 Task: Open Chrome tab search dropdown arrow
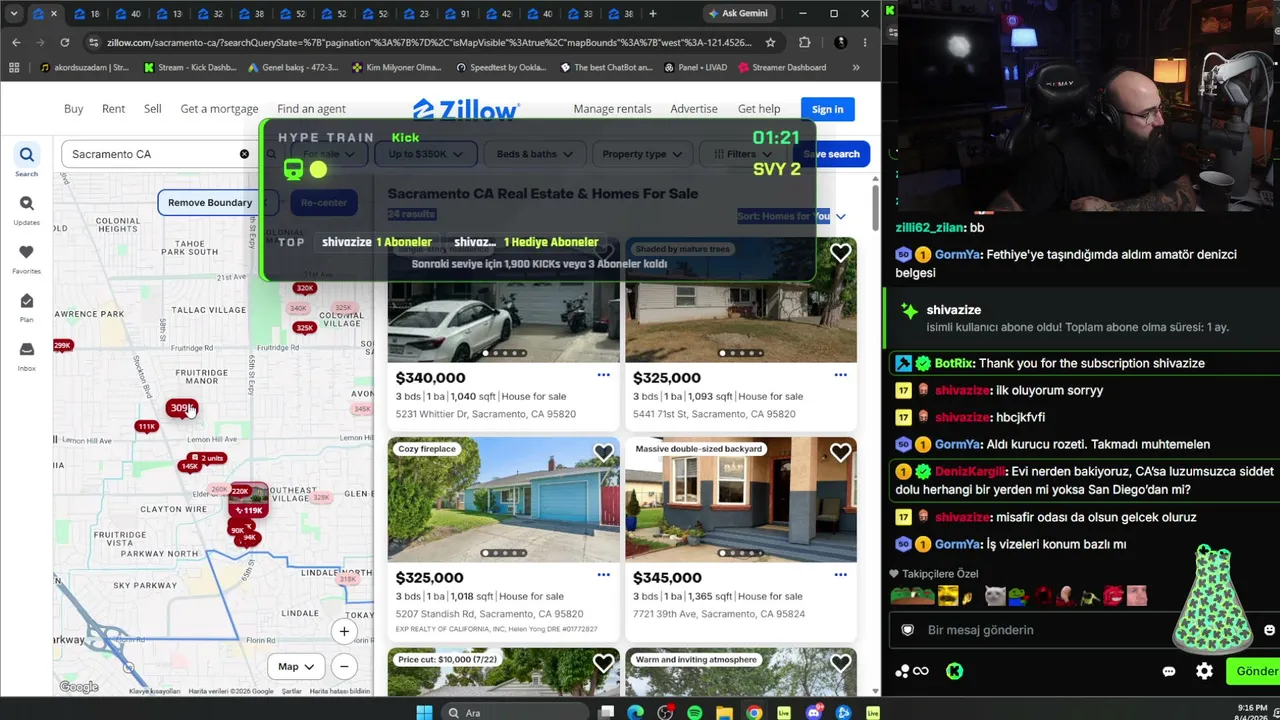14,14
